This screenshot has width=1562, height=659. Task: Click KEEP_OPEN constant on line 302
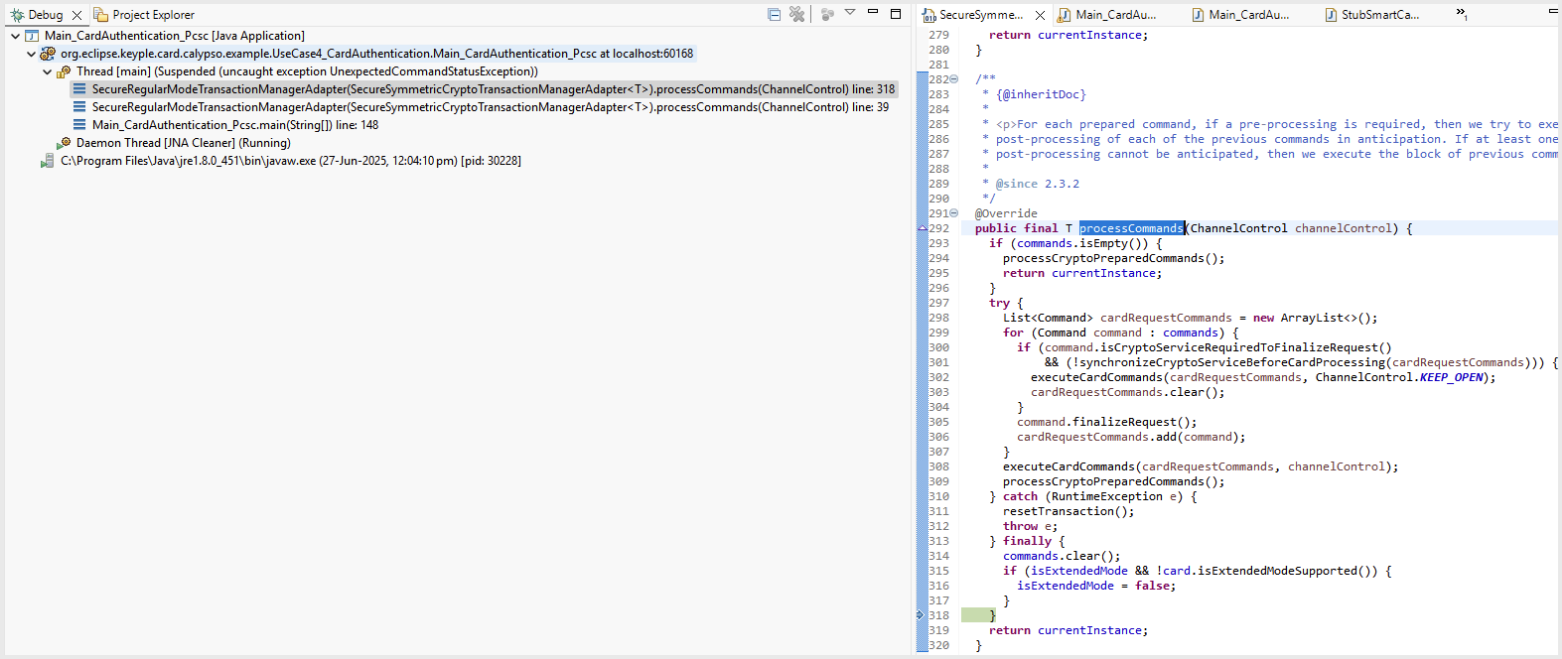(1452, 377)
